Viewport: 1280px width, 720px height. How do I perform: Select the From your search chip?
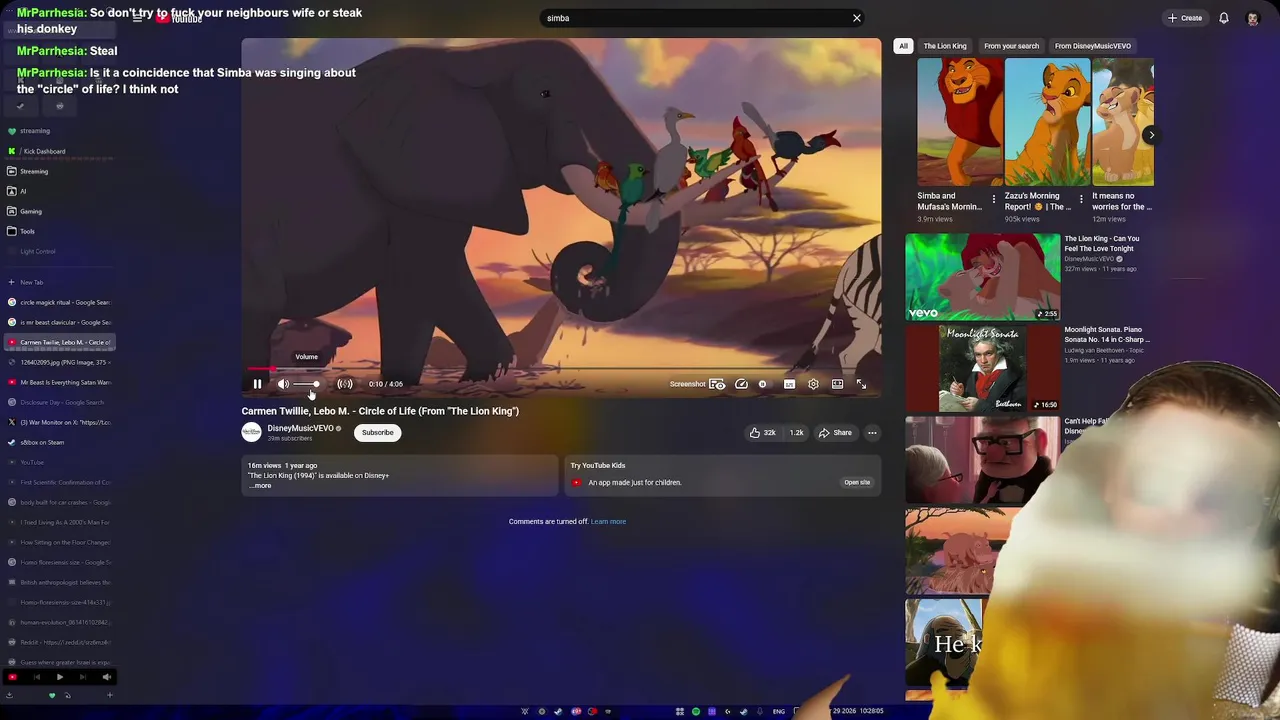pos(1011,46)
